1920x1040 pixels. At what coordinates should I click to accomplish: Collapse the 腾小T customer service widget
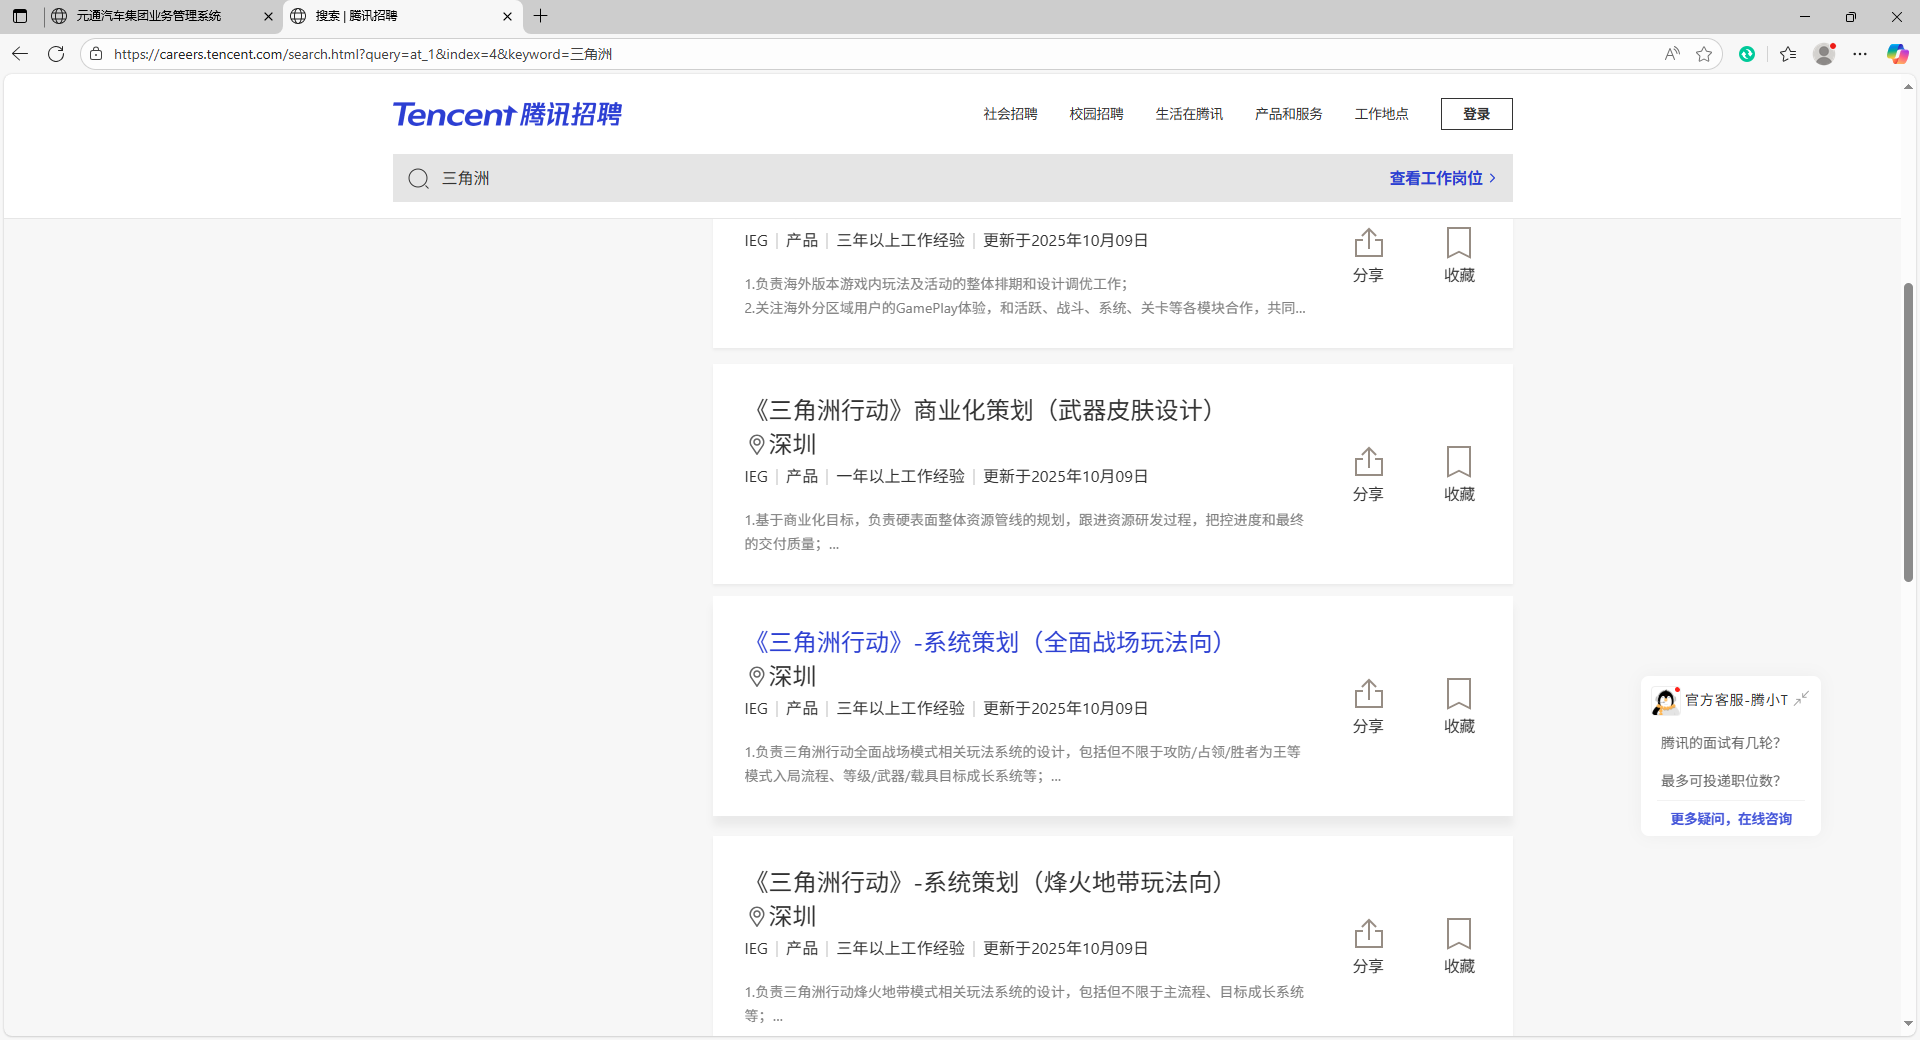1801,699
